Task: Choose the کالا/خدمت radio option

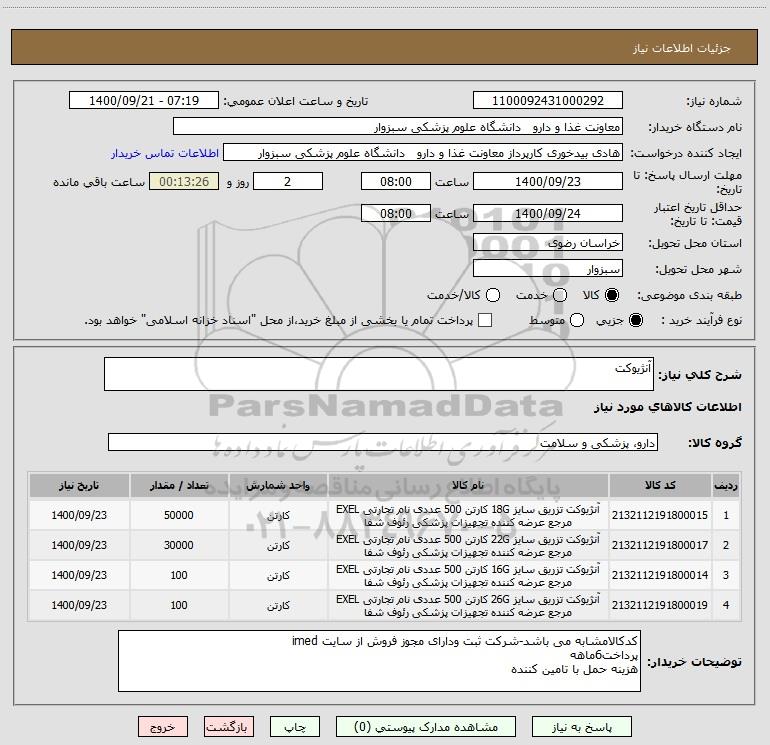Action: click(x=493, y=295)
